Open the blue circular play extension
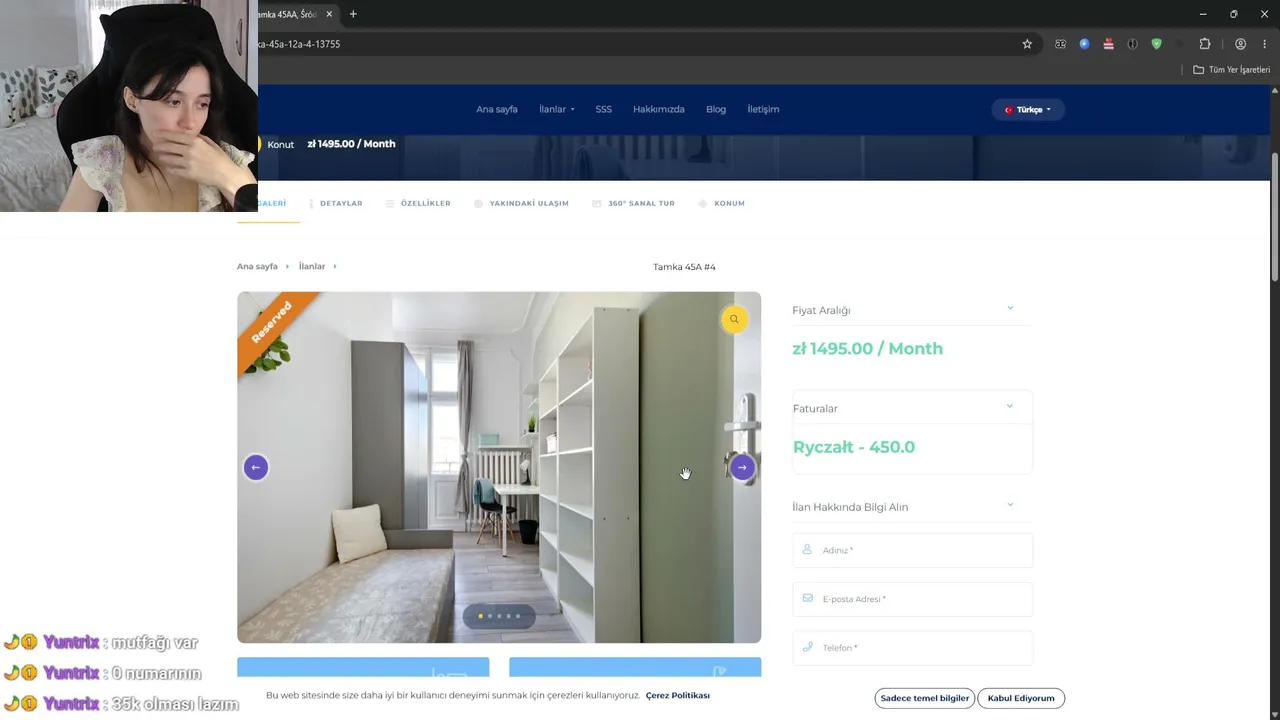The height and width of the screenshot is (720, 1280). coord(1084,44)
